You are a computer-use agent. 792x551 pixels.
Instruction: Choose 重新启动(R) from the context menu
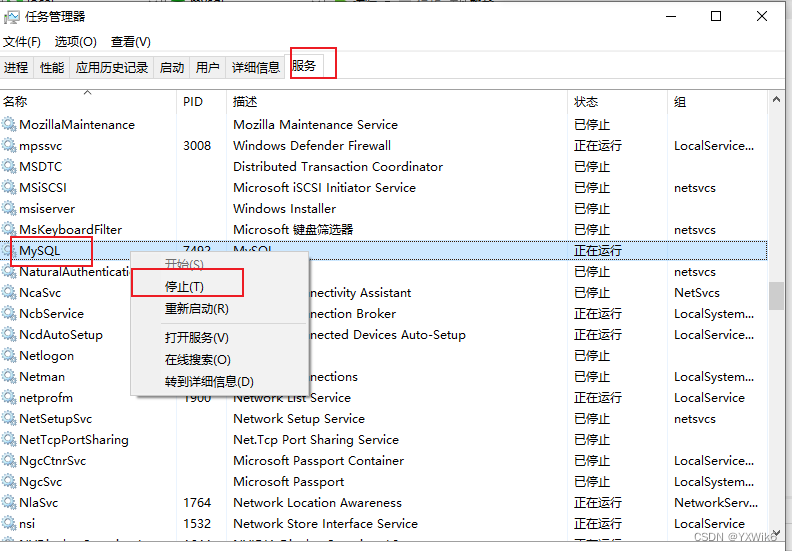[x=219, y=309]
